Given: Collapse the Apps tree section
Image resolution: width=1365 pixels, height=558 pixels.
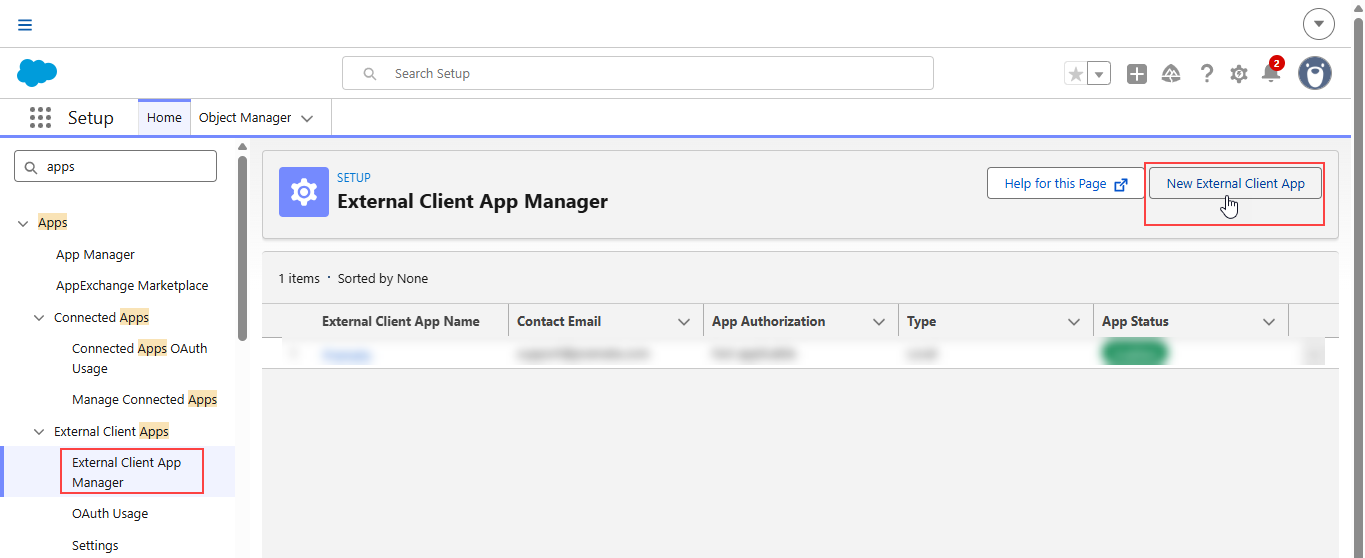Looking at the screenshot, I should [23, 223].
